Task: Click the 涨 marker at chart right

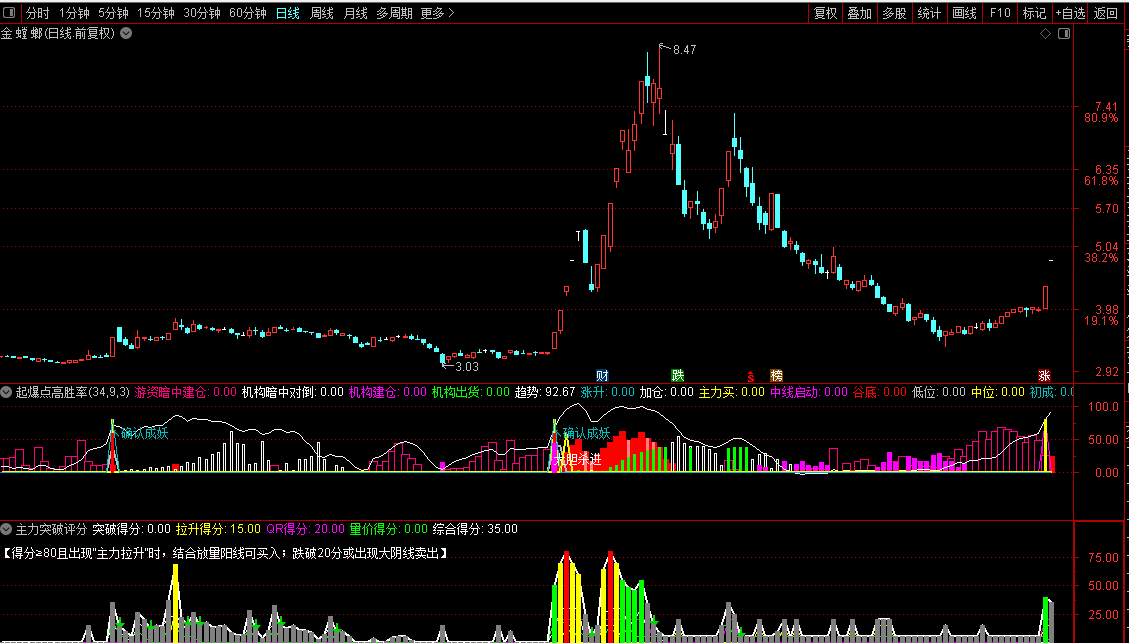Action: [1044, 375]
